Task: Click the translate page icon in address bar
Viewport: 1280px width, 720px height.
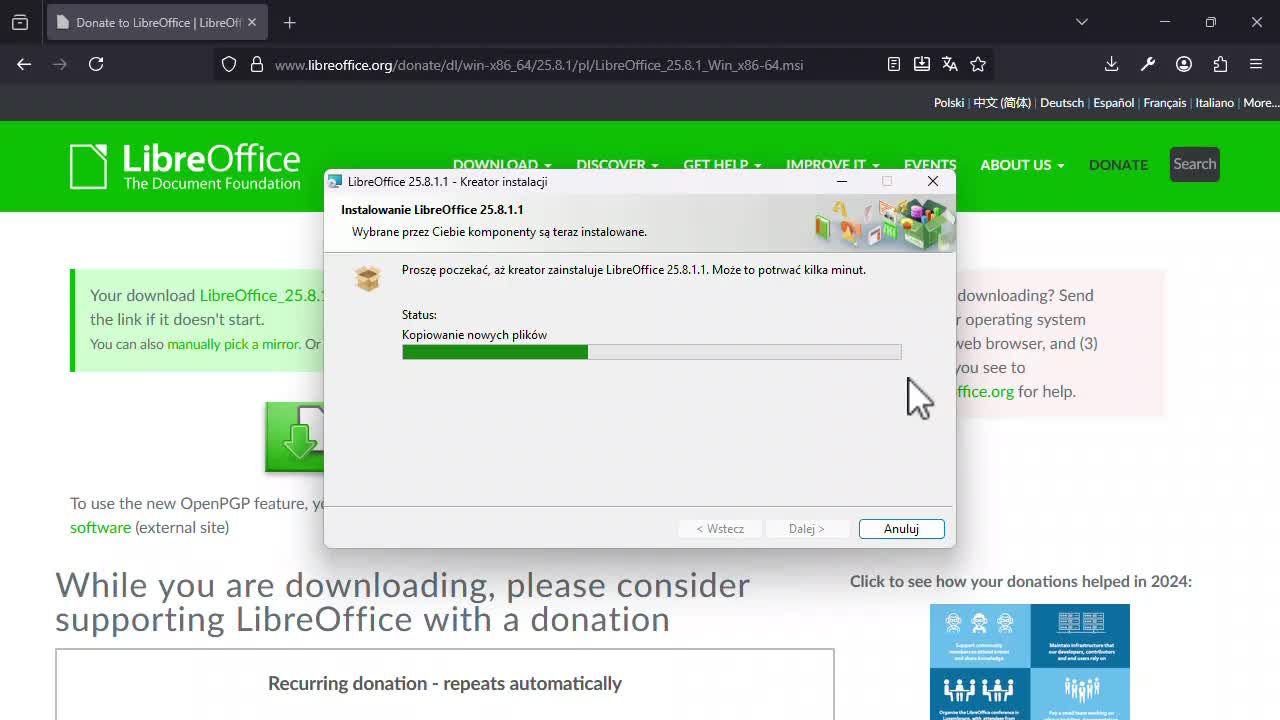Action: (950, 64)
